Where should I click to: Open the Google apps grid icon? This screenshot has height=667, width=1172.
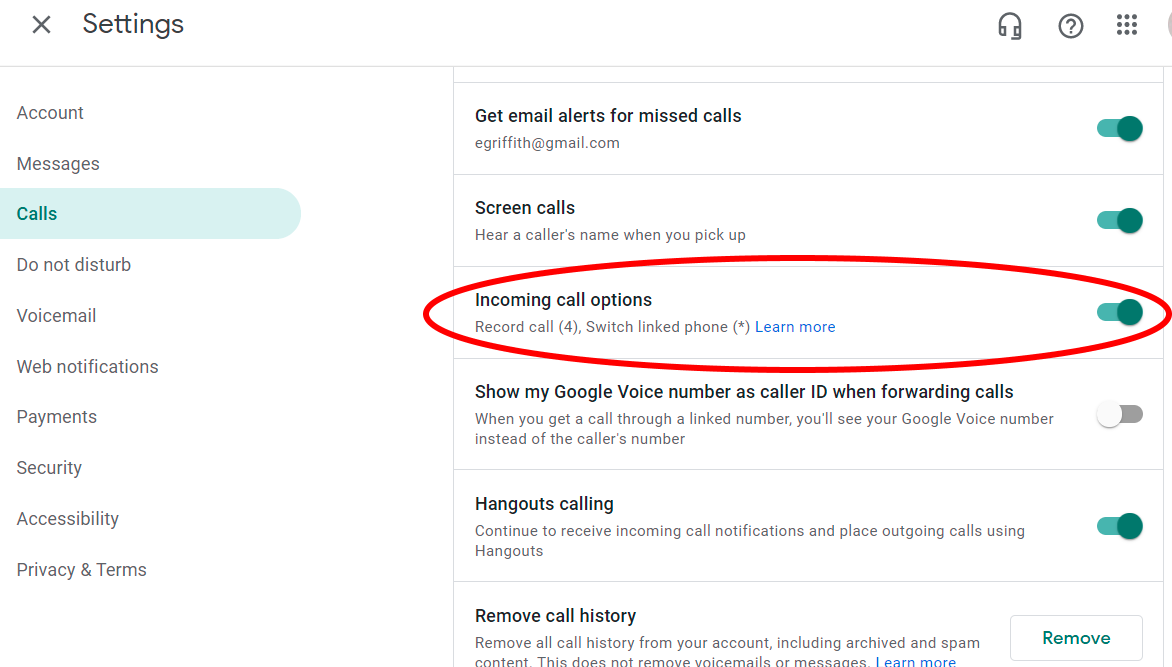tap(1126, 25)
